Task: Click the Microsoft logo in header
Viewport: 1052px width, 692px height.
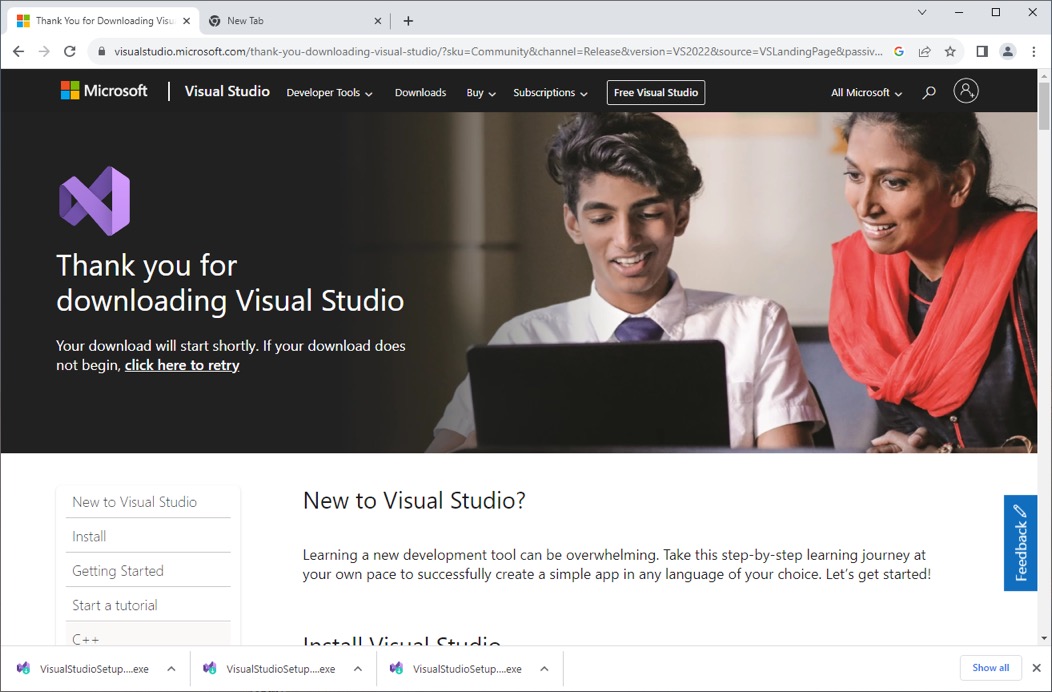Action: [104, 91]
